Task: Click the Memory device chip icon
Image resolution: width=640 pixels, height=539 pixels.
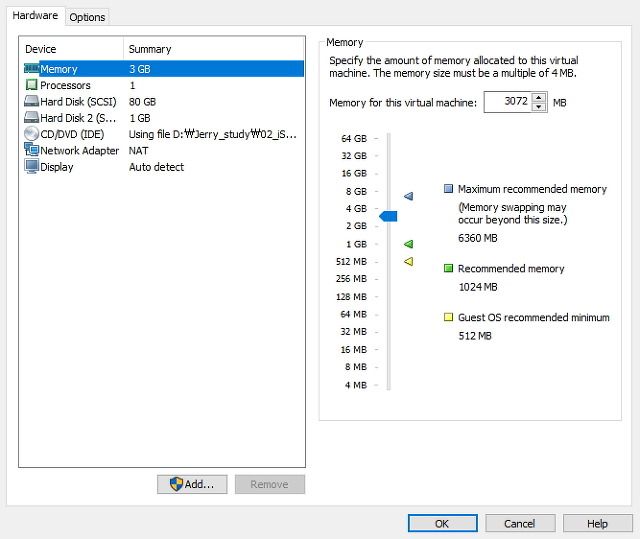Action: pyautogui.click(x=31, y=68)
